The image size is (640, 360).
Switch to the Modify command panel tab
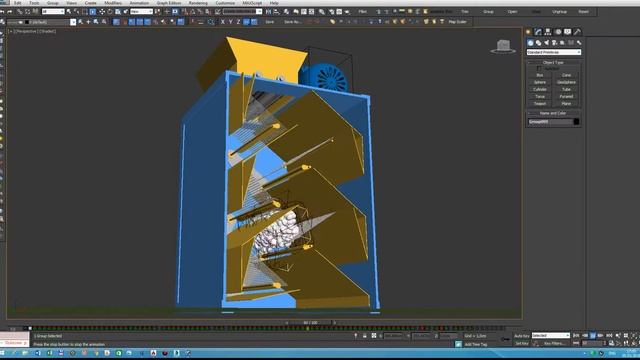tap(538, 32)
